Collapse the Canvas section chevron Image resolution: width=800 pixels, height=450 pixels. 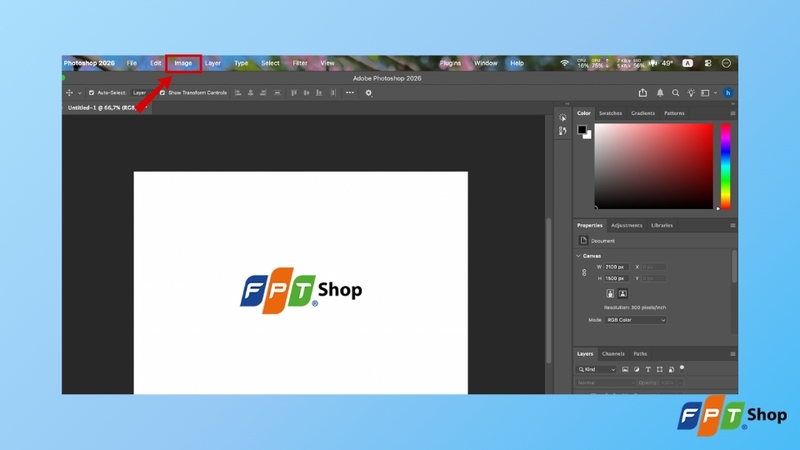point(579,256)
